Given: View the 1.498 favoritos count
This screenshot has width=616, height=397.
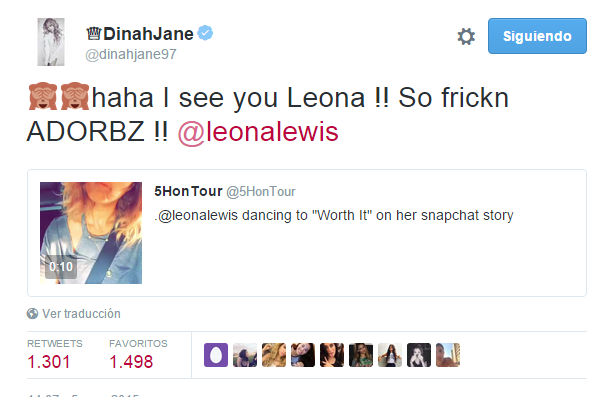Looking at the screenshot, I should click(x=131, y=362).
